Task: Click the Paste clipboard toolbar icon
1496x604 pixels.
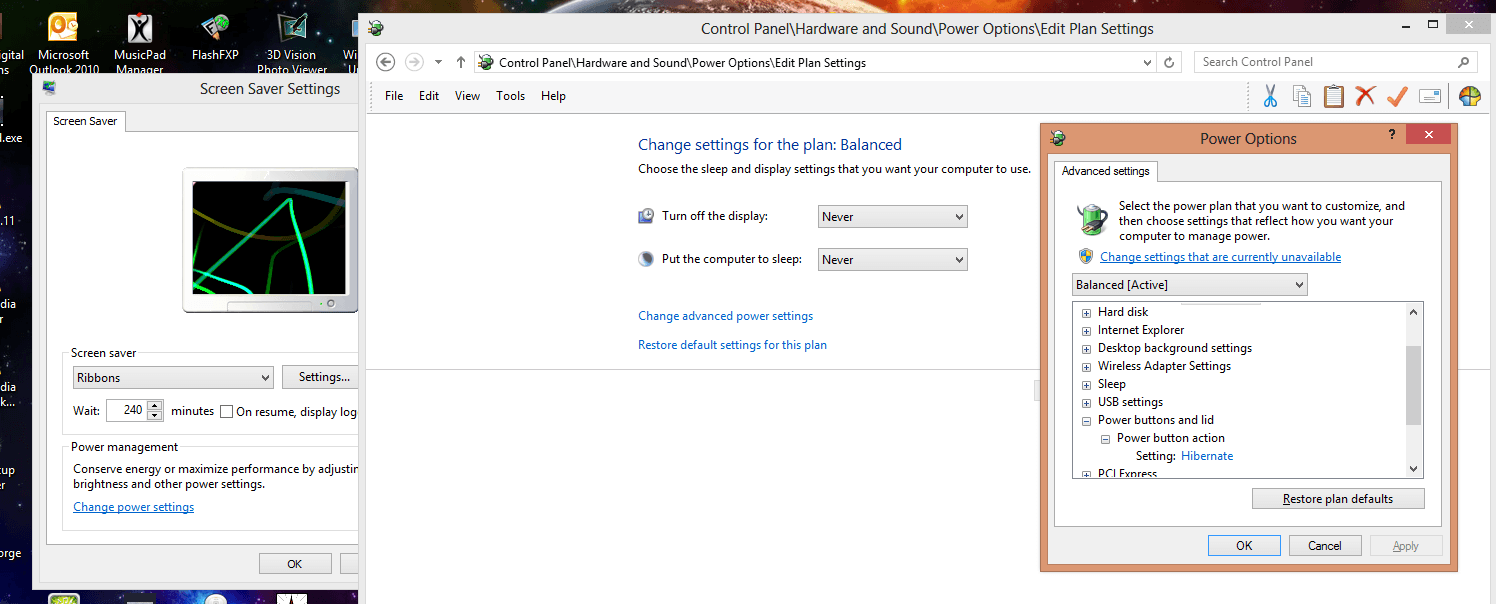Action: click(1334, 95)
